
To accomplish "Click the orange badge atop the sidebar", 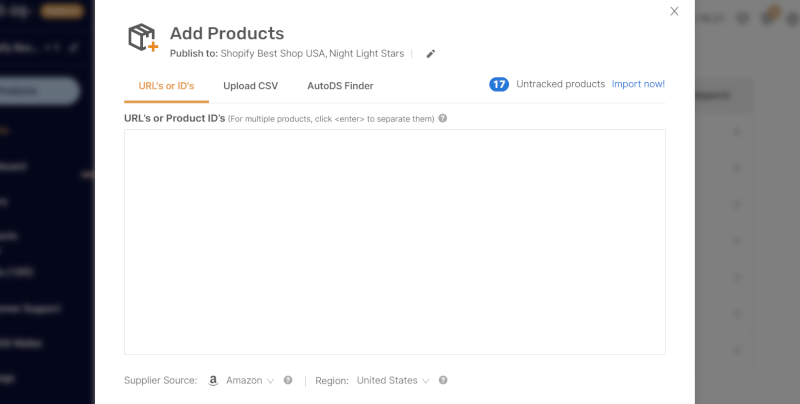I will (62, 11).
